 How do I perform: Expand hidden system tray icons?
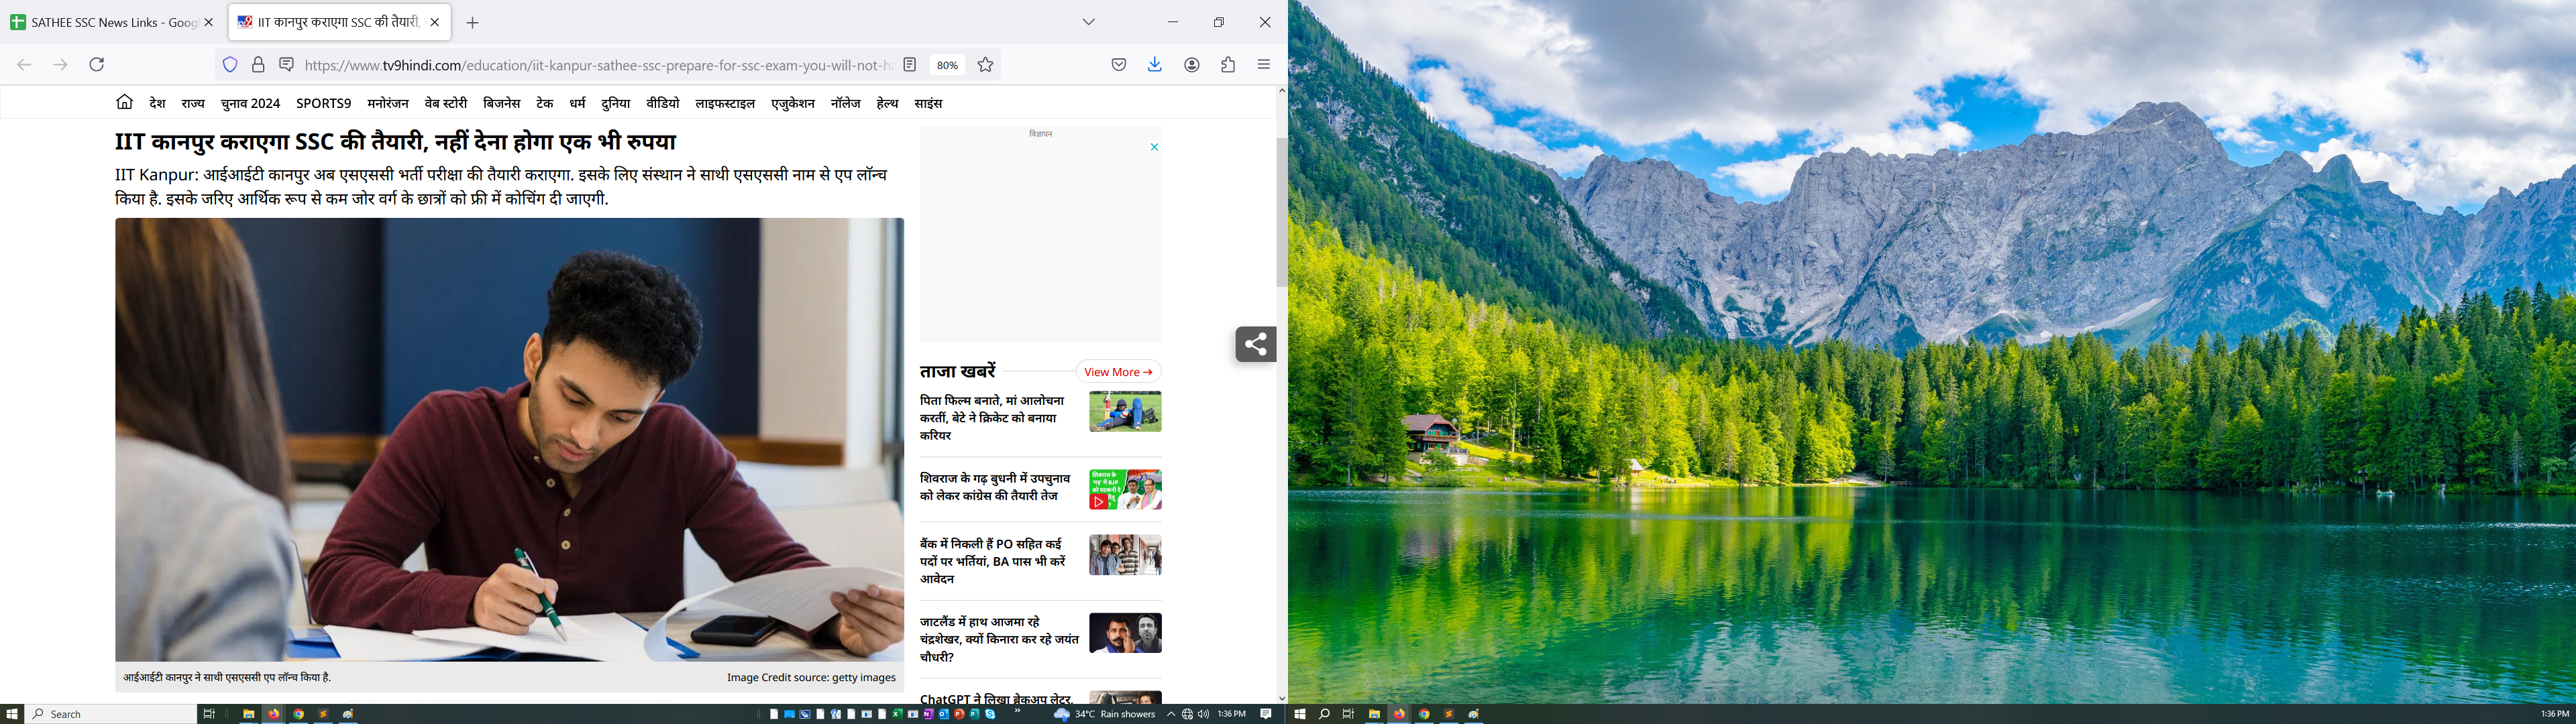click(x=1171, y=714)
